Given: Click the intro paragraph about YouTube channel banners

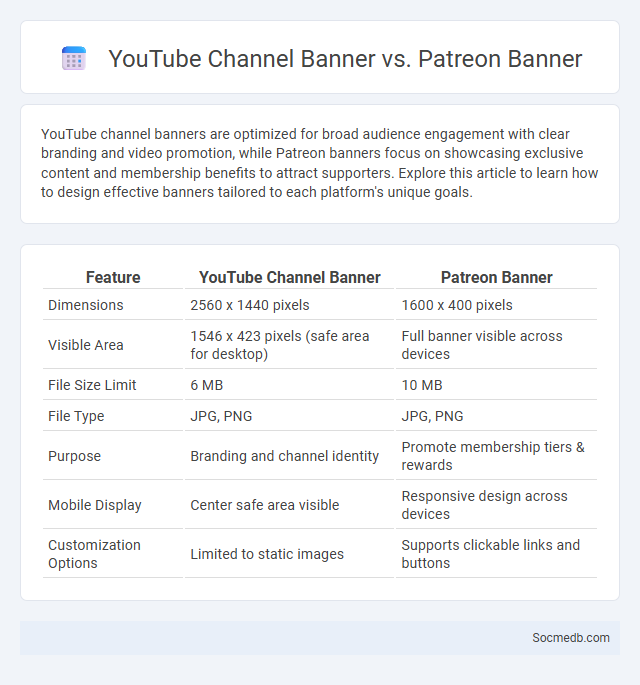Looking at the screenshot, I should pyautogui.click(x=319, y=163).
